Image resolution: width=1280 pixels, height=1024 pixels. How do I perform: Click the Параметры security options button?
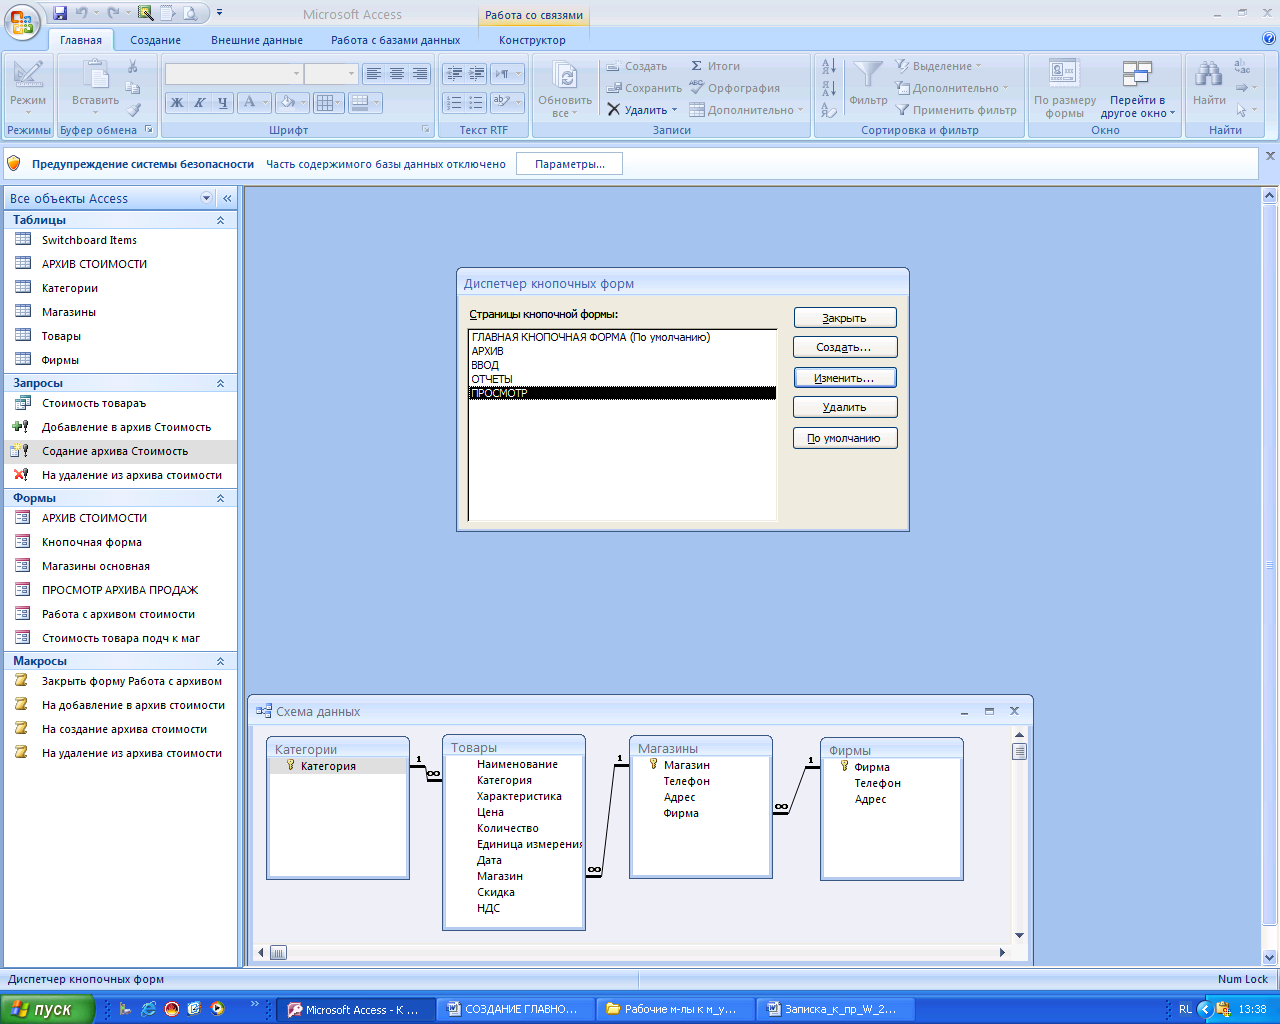point(569,164)
